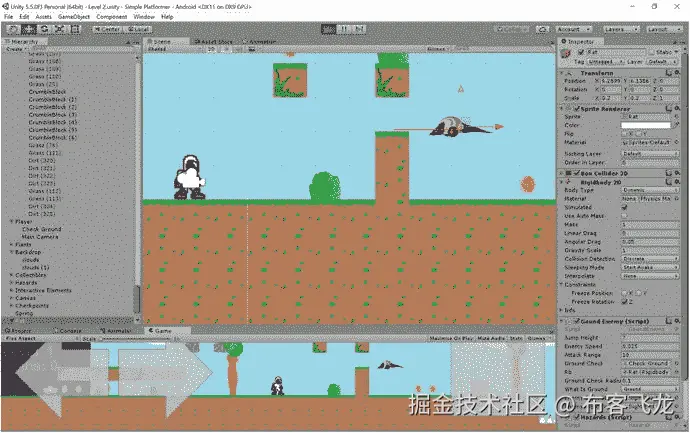Toggle the Rat object active checkbox
This screenshot has height=433, width=690.
pyautogui.click(x=581, y=52)
